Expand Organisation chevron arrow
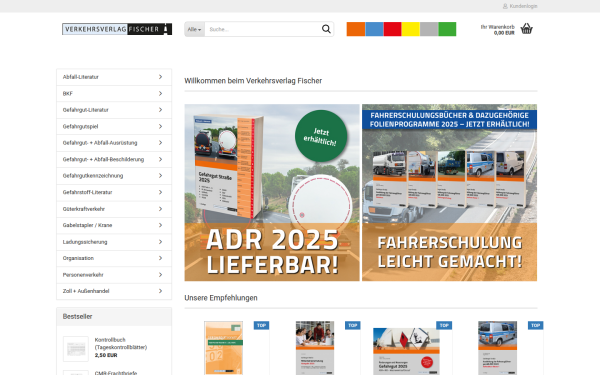600x375 pixels. click(160, 258)
